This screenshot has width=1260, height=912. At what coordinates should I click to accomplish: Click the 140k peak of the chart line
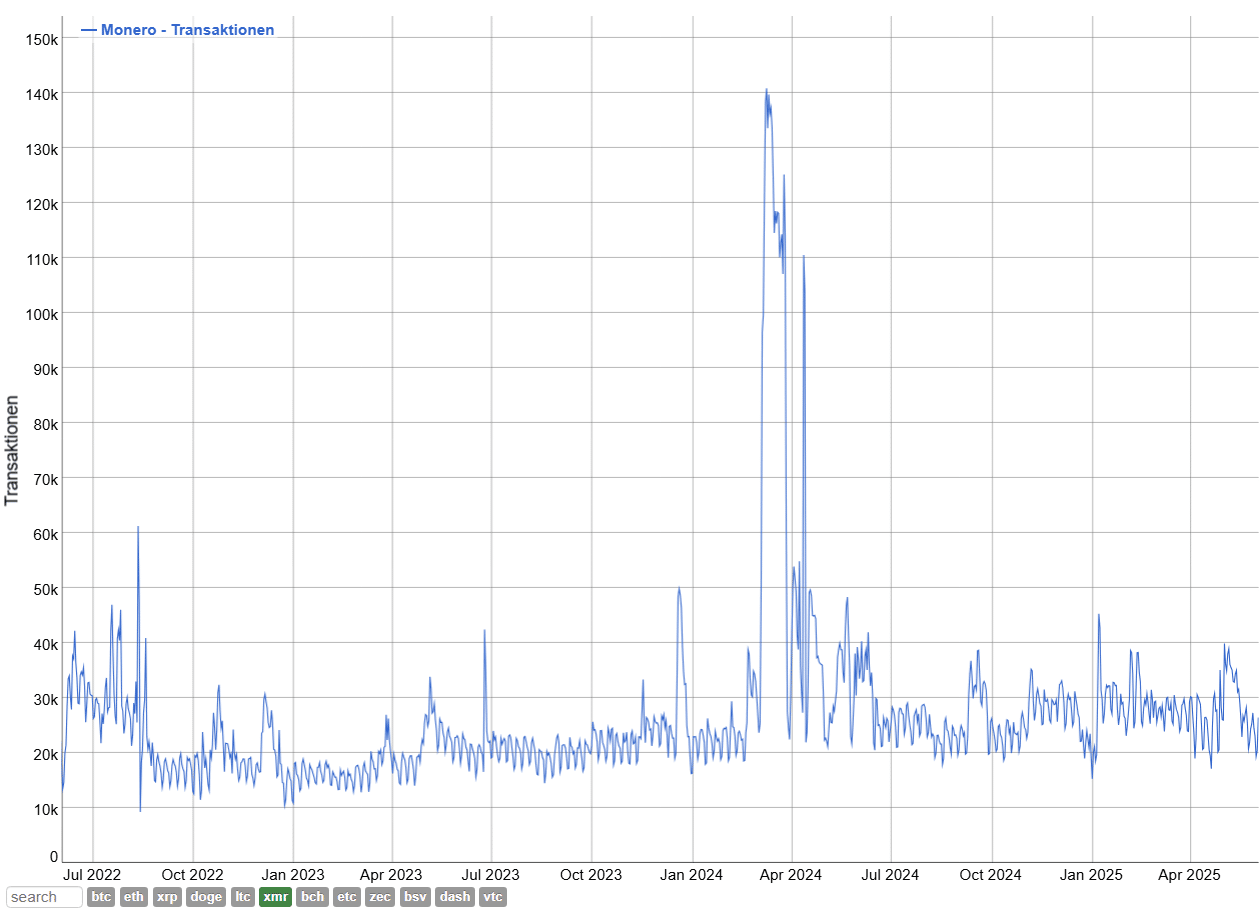pos(767,90)
